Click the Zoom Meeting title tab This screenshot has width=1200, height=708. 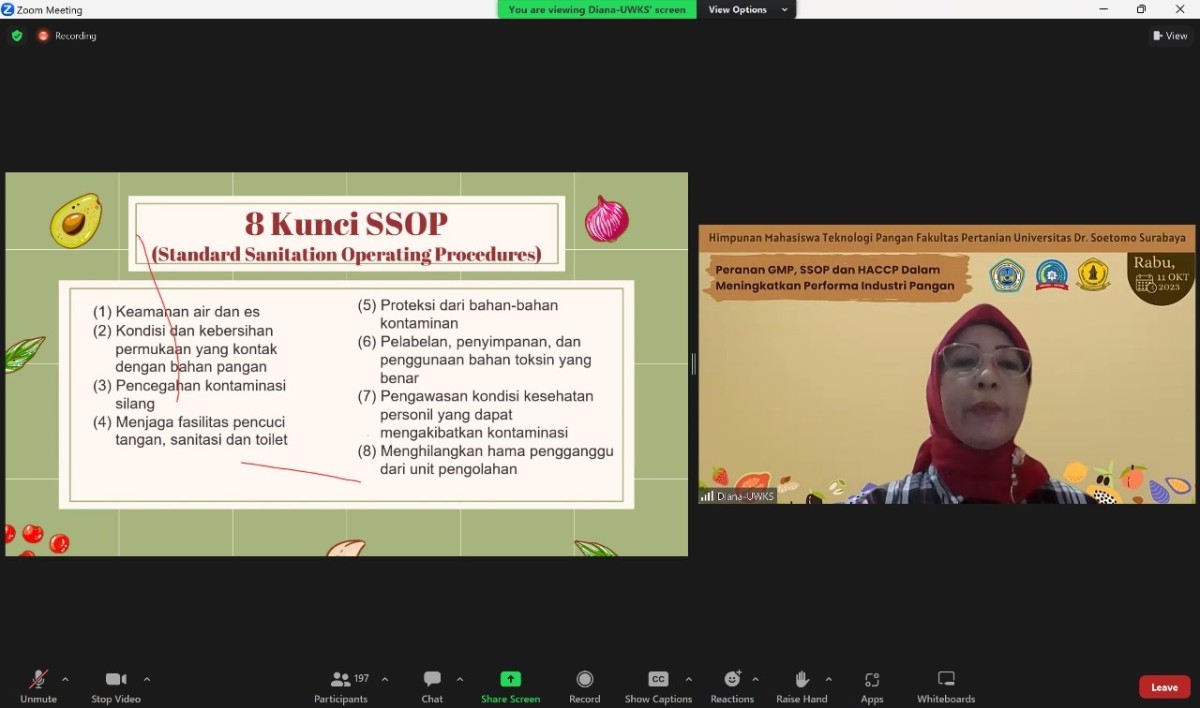[44, 9]
